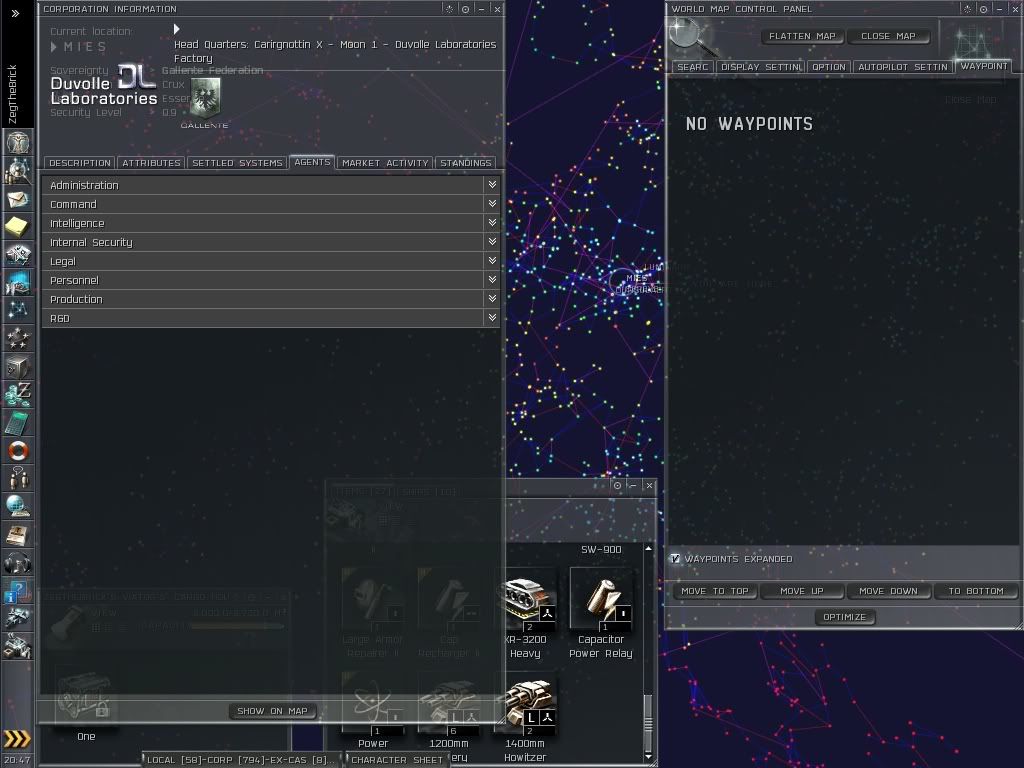
Task: Click the To Bottom waypoint button
Action: (x=976, y=591)
